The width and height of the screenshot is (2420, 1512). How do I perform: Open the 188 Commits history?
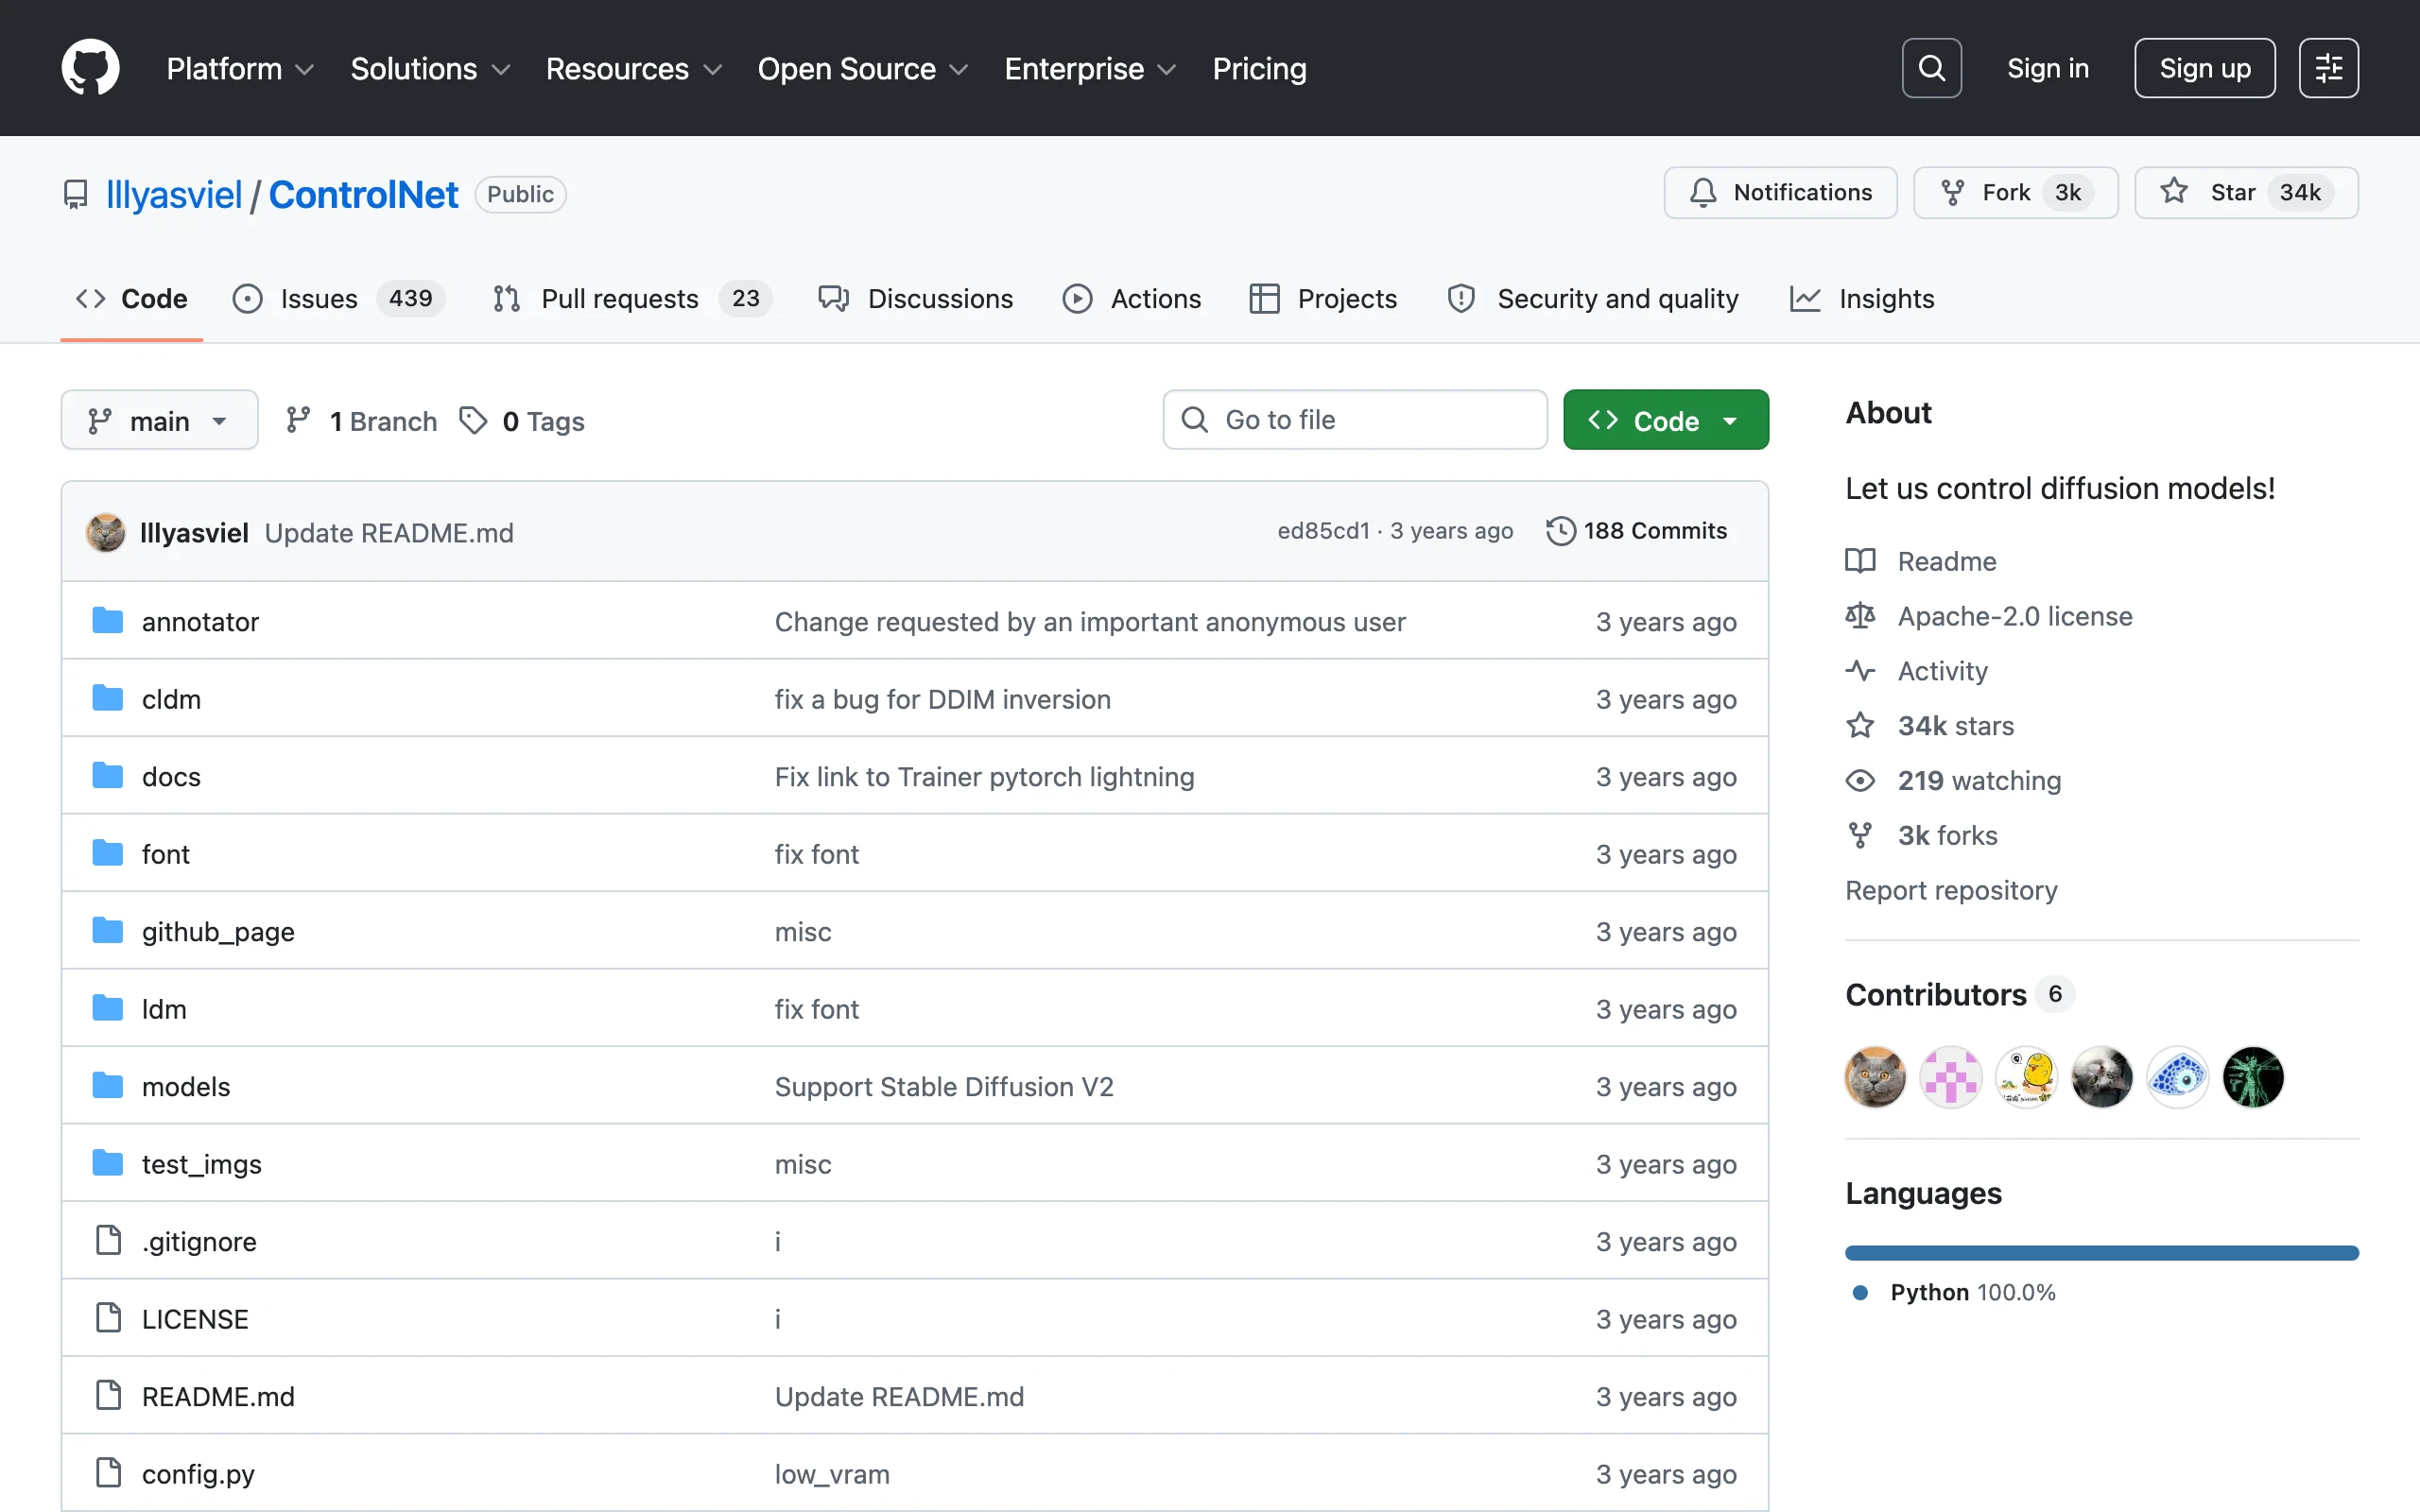1637,531
